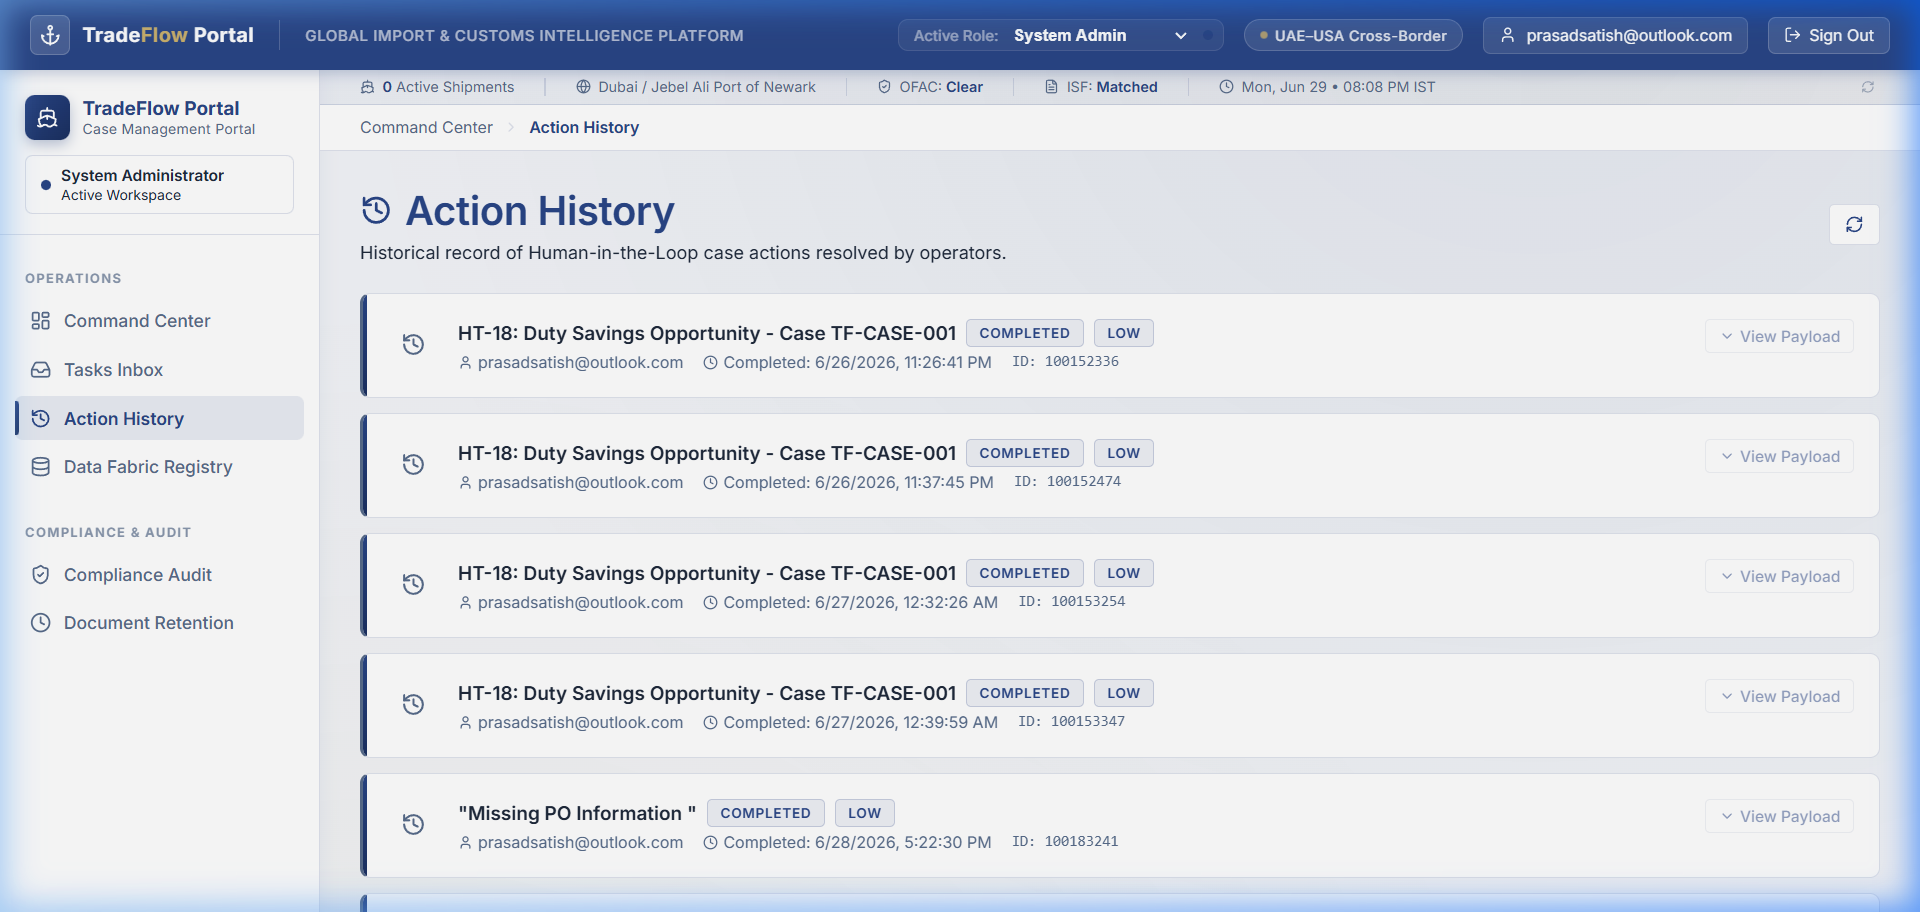The image size is (1920, 912).
Task: Click the ISF: Matched status text
Action: click(1112, 87)
